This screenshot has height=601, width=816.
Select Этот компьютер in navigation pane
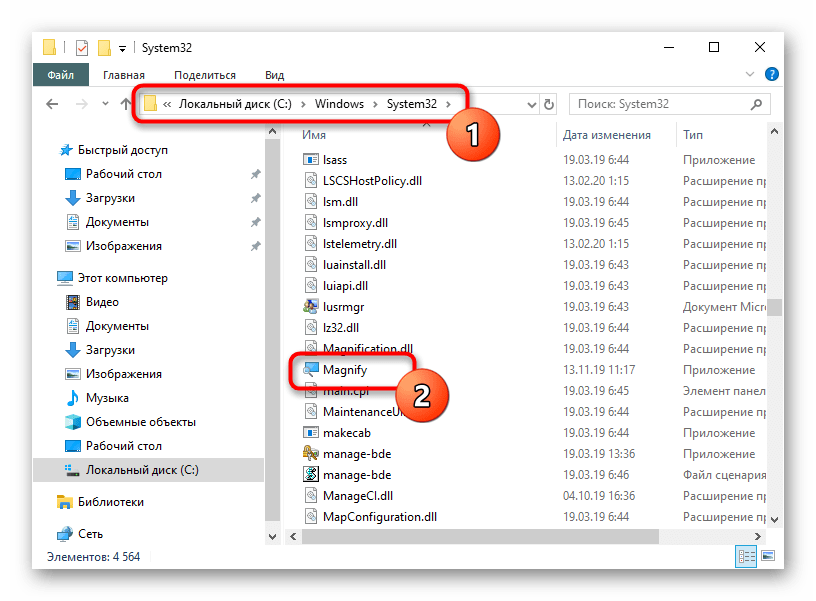(x=123, y=278)
